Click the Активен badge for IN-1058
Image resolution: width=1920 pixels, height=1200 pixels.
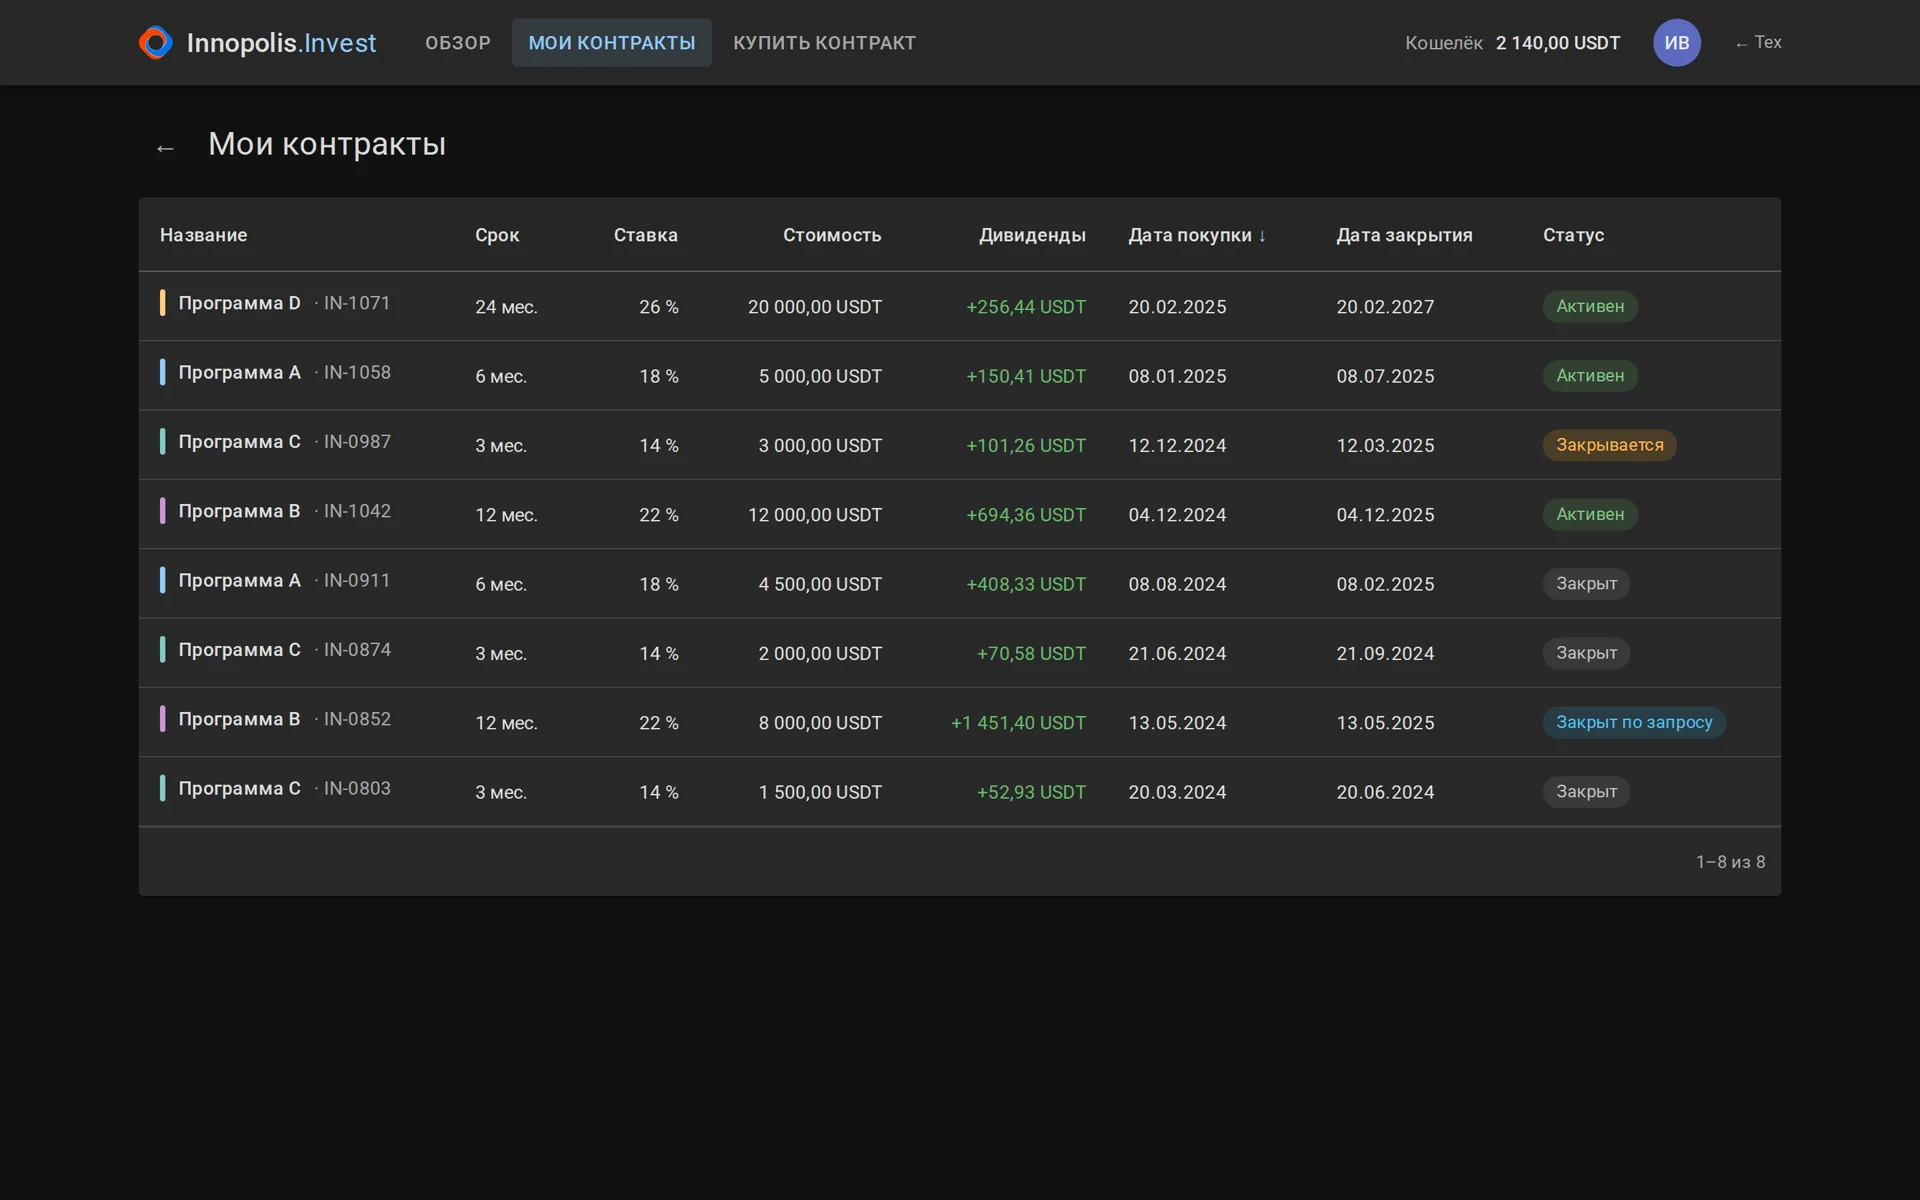pyautogui.click(x=1590, y=376)
